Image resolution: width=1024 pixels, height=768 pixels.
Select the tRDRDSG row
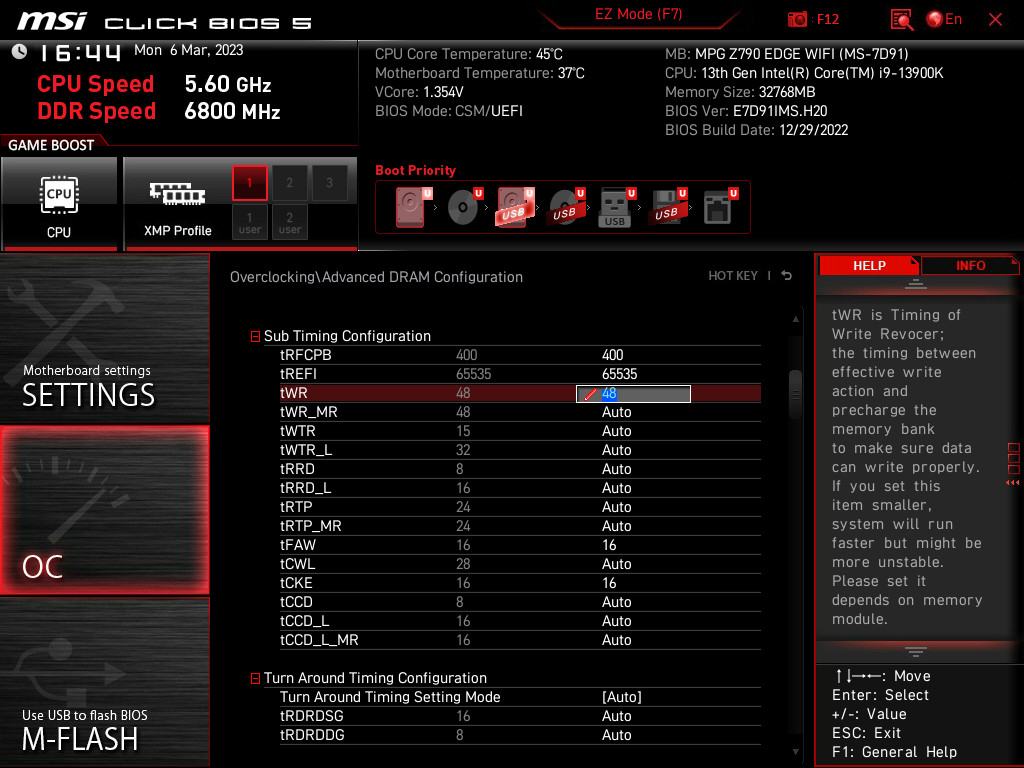click(x=520, y=716)
